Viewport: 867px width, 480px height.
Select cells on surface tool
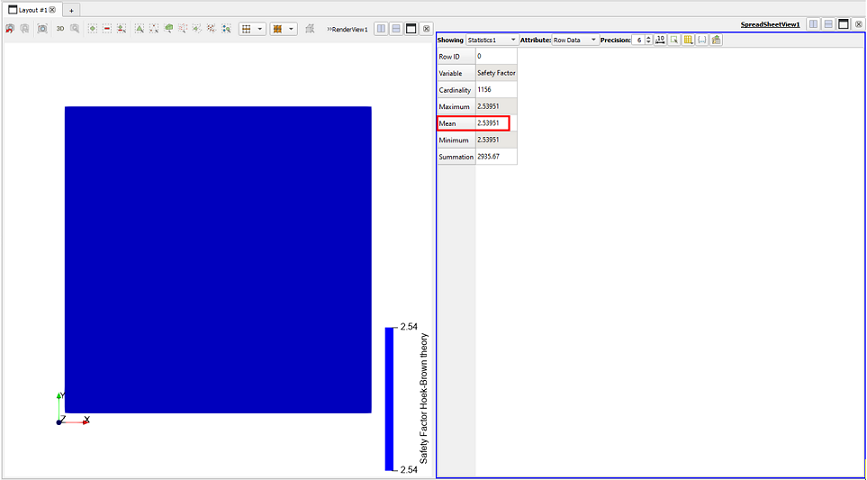click(92, 29)
